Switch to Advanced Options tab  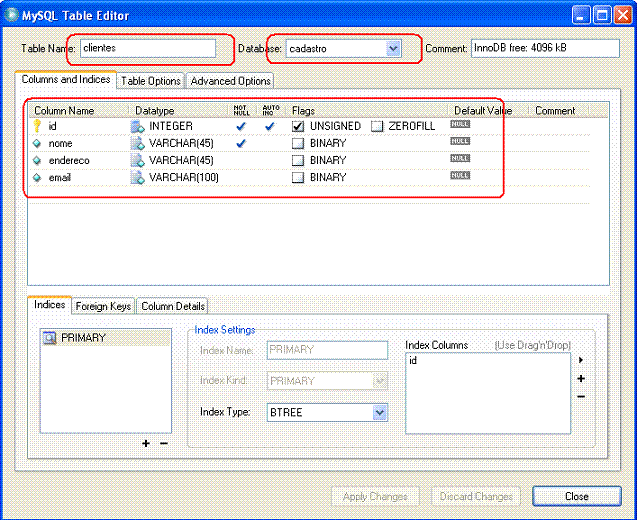(x=230, y=81)
